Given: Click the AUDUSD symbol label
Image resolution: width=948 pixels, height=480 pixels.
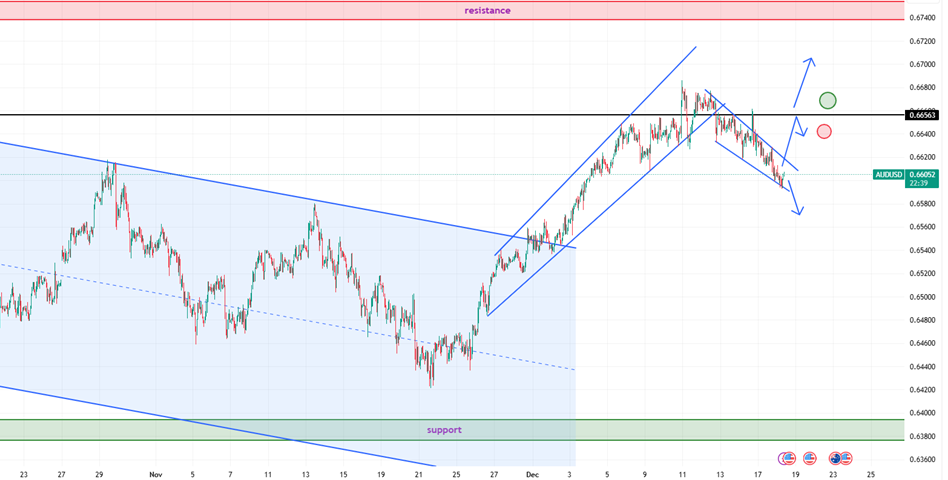Looking at the screenshot, I should [888, 174].
